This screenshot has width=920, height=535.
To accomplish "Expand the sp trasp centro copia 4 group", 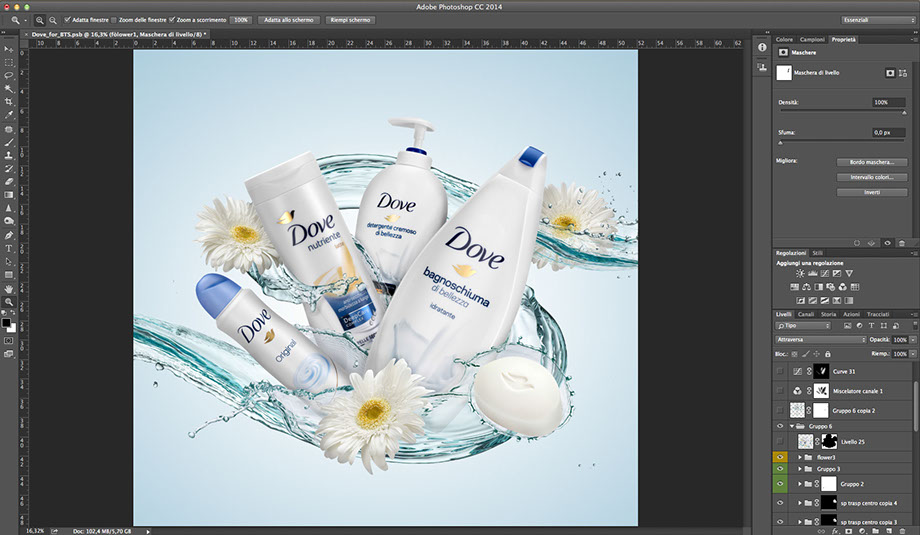I will pyautogui.click(x=799, y=503).
